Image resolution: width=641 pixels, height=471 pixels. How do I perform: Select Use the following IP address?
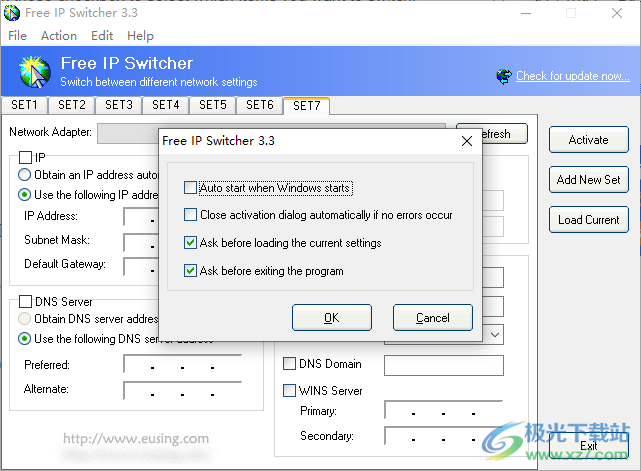pyautogui.click(x=25, y=195)
